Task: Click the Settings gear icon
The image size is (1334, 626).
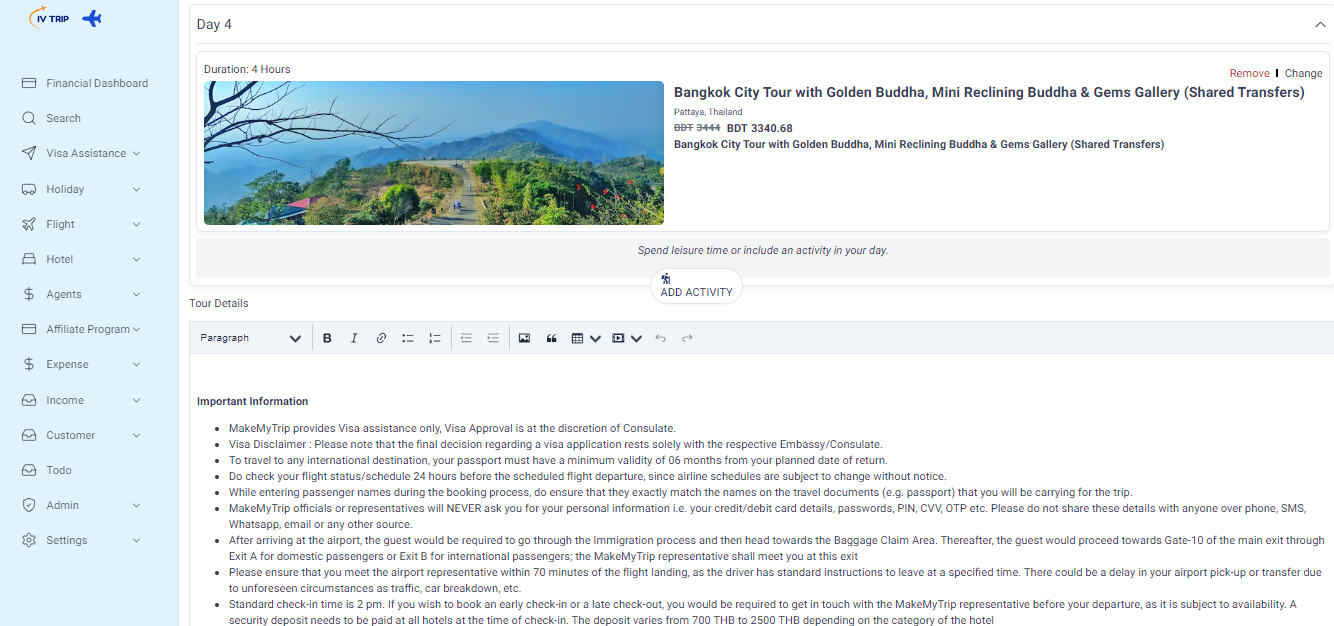Action: [x=29, y=540]
